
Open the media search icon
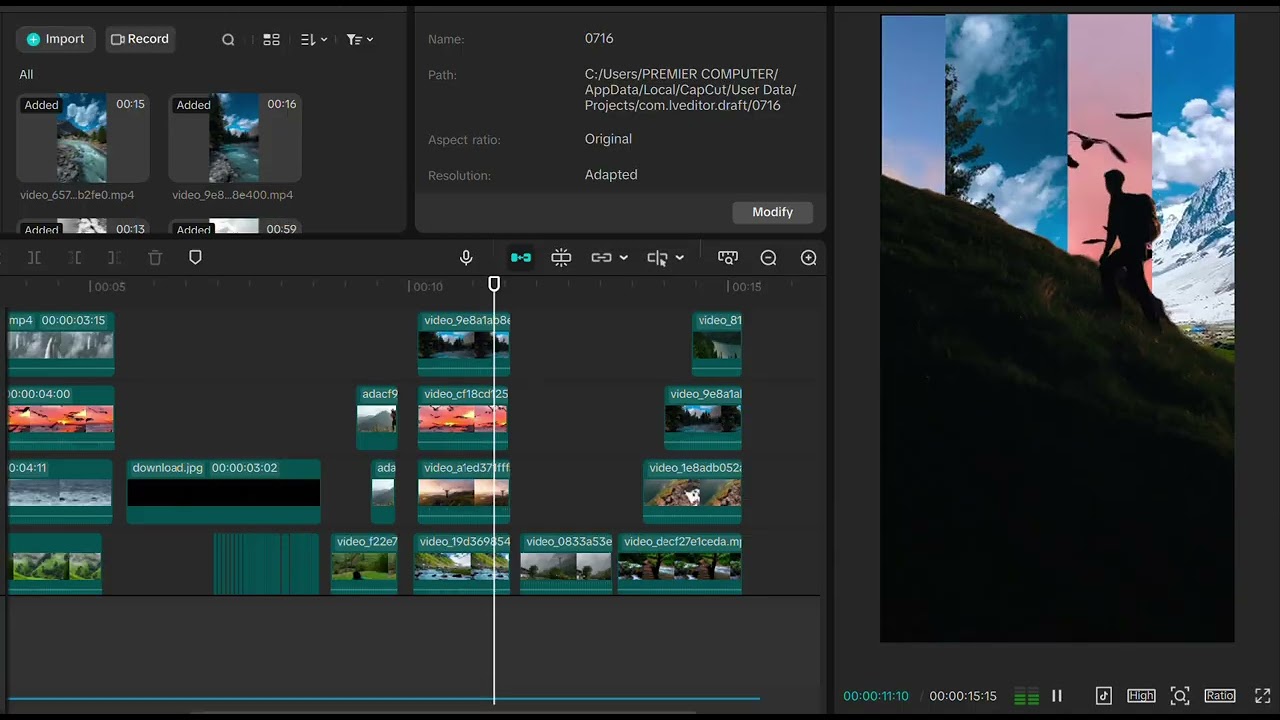point(228,40)
